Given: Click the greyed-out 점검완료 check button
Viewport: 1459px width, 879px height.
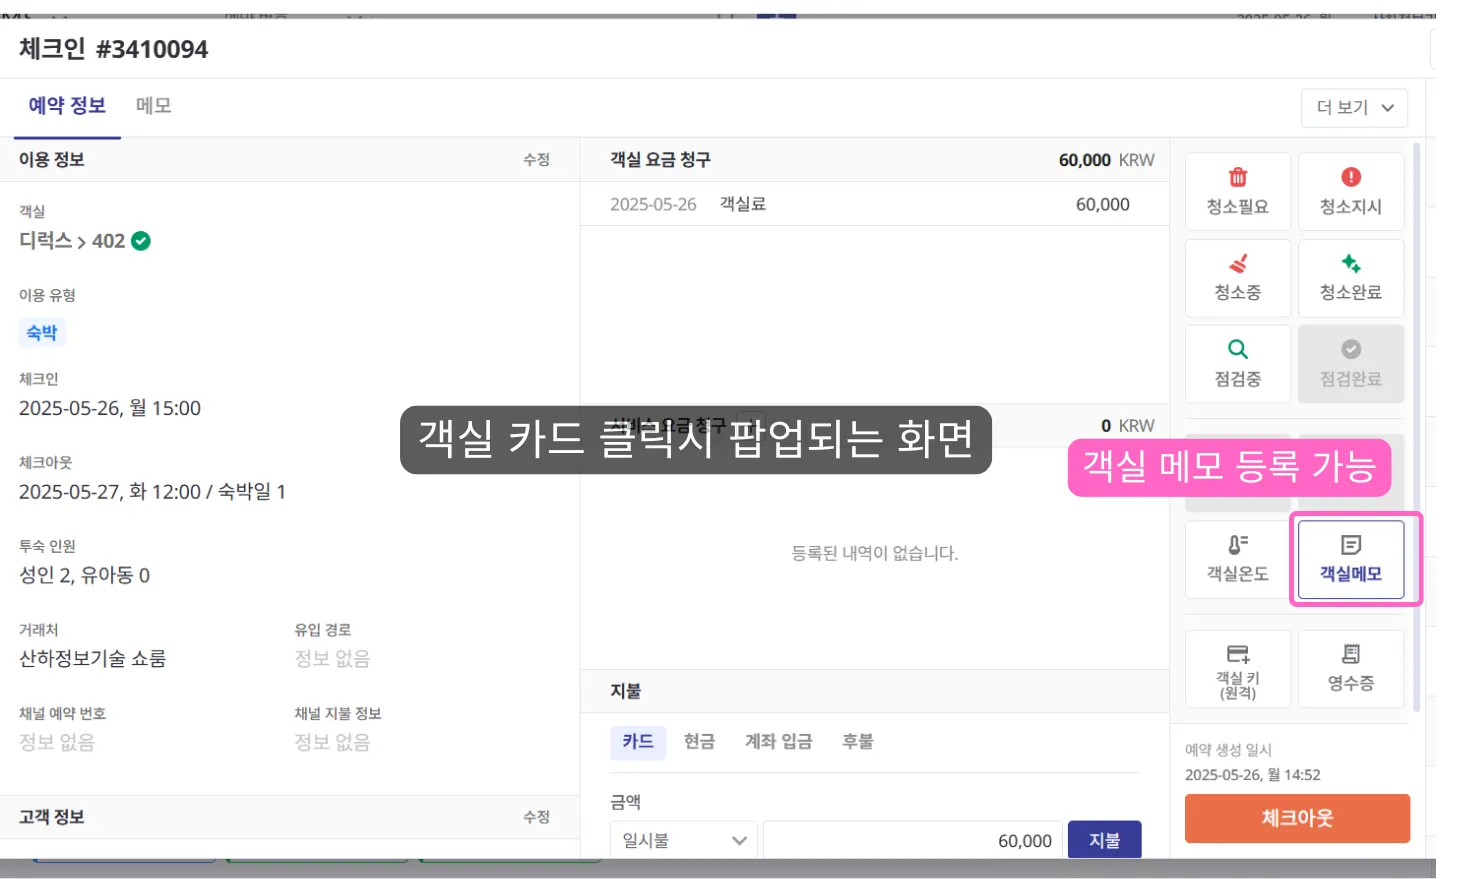Looking at the screenshot, I should (1351, 364).
